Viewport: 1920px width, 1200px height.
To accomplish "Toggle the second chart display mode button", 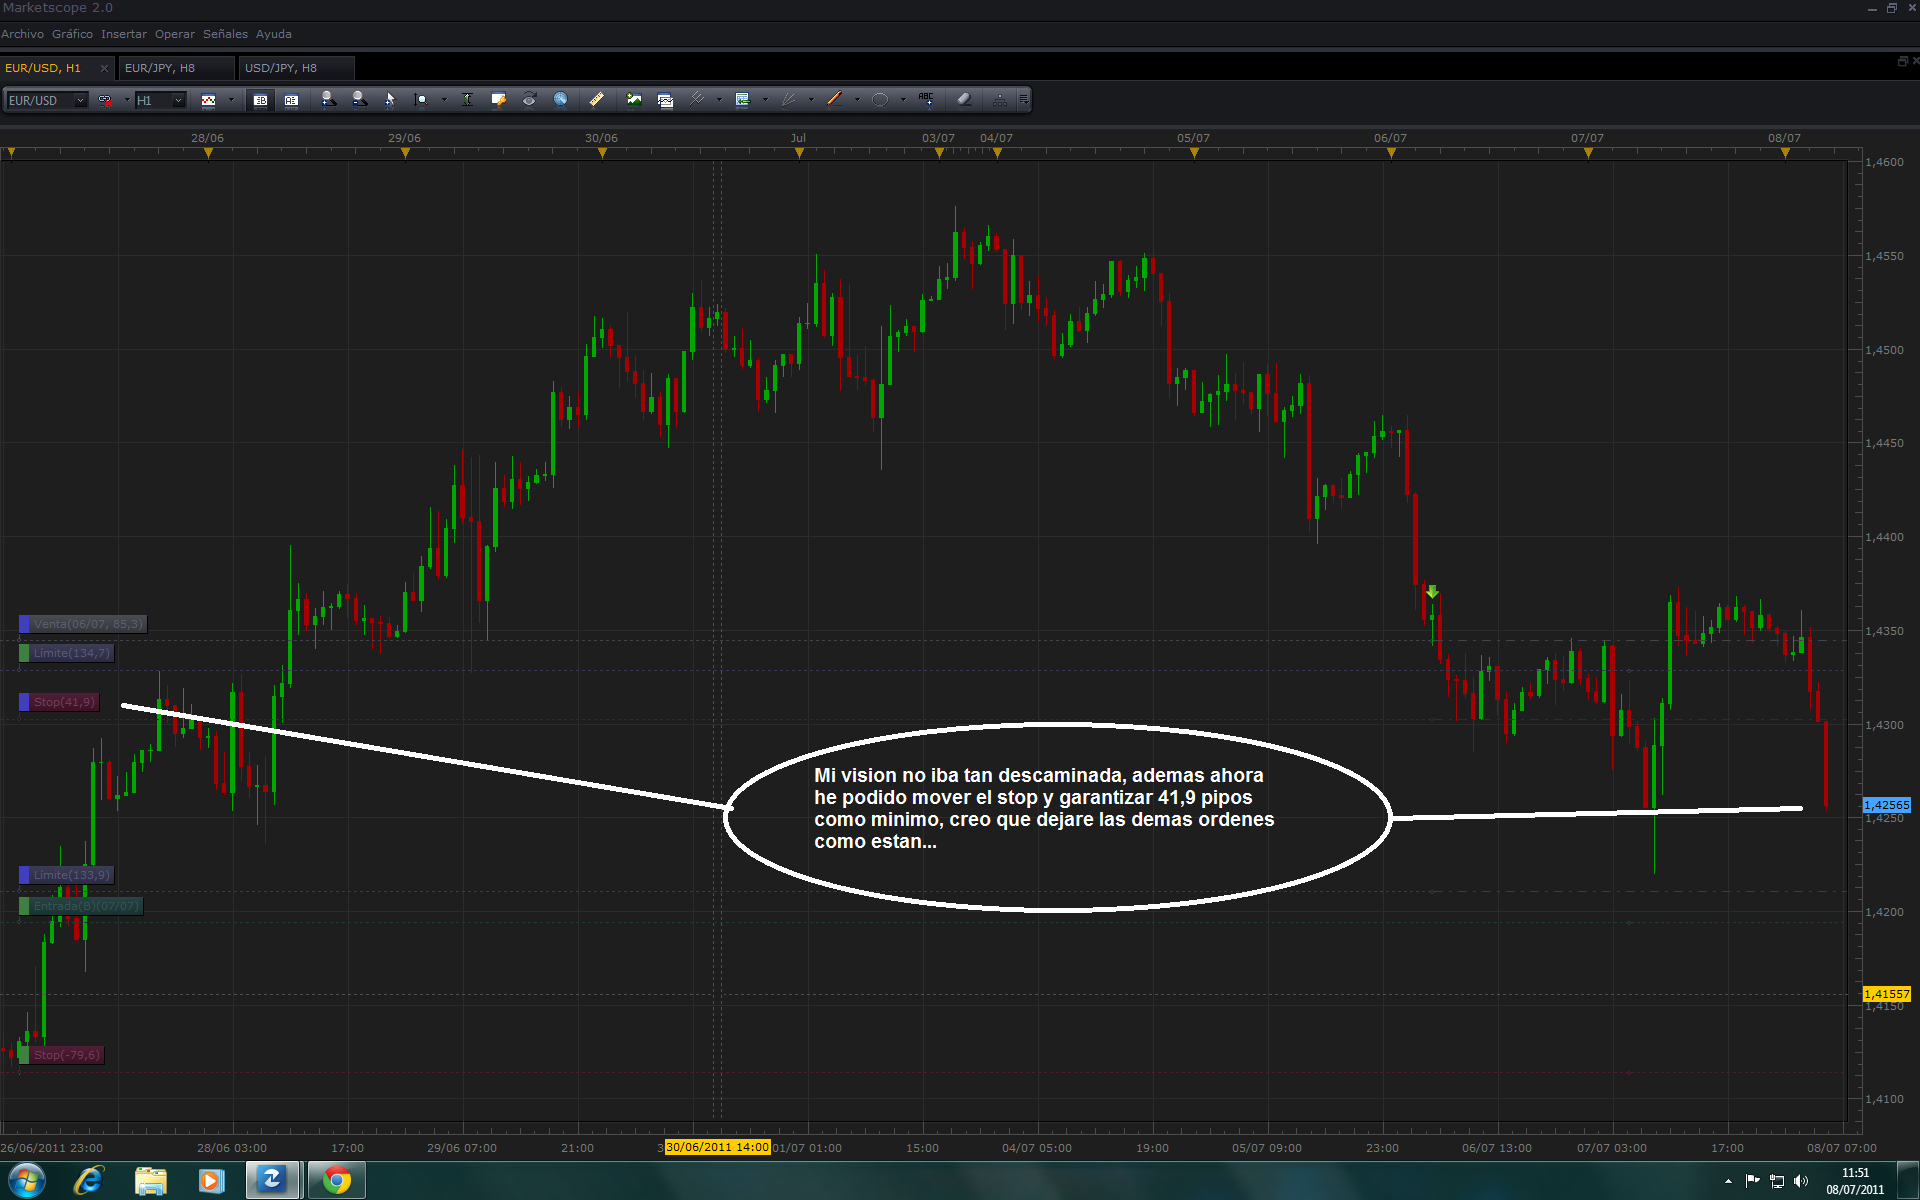I will click(x=291, y=100).
